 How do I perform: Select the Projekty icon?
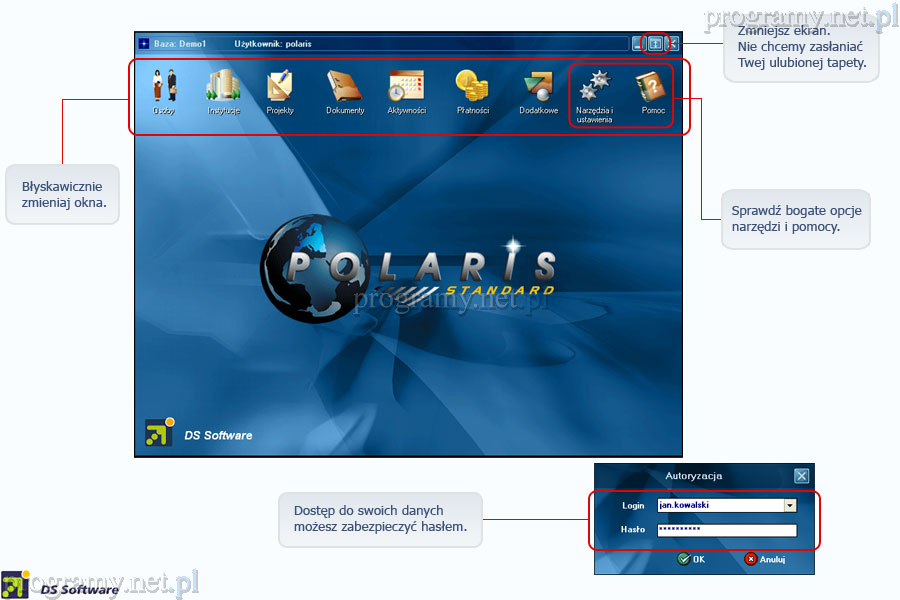[x=280, y=88]
